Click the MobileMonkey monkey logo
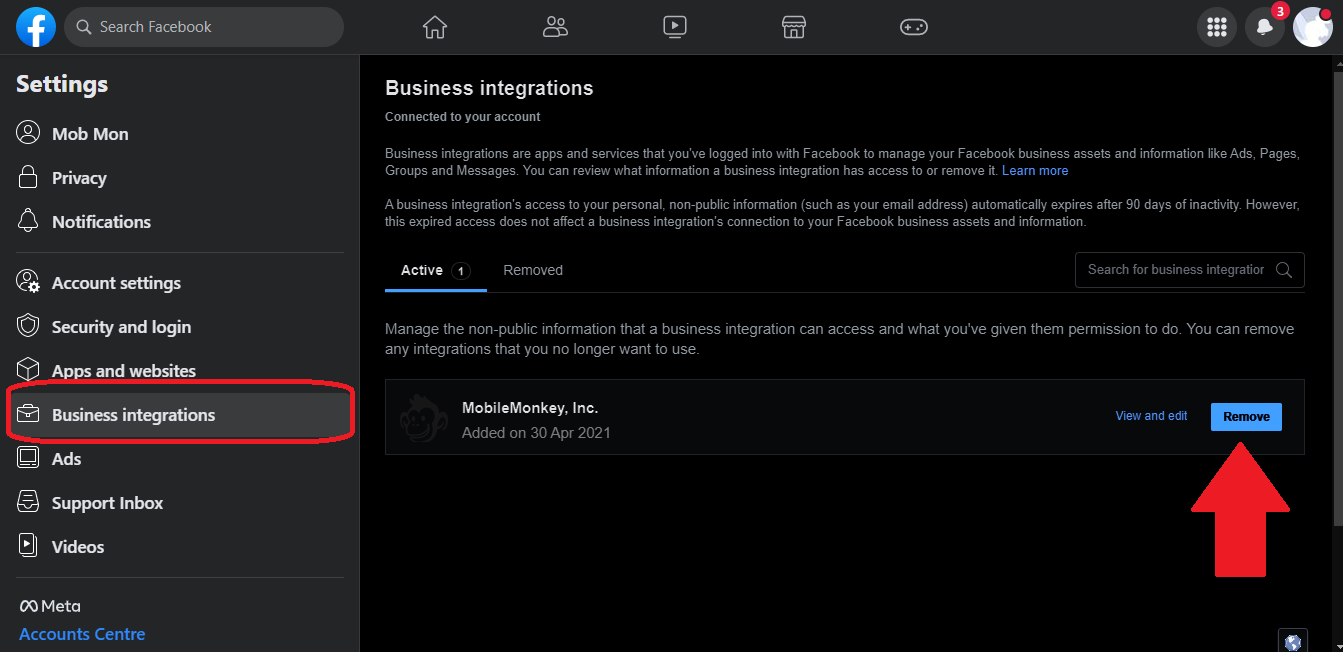 424,418
